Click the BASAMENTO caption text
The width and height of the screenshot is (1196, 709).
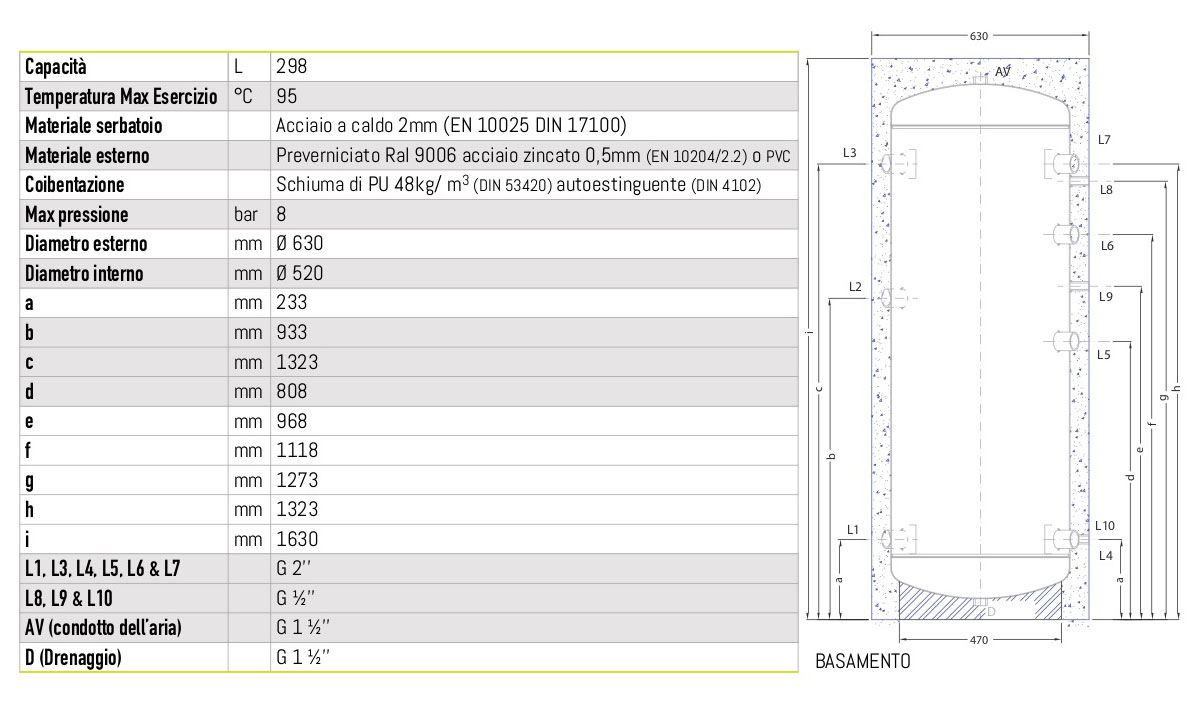click(x=863, y=662)
